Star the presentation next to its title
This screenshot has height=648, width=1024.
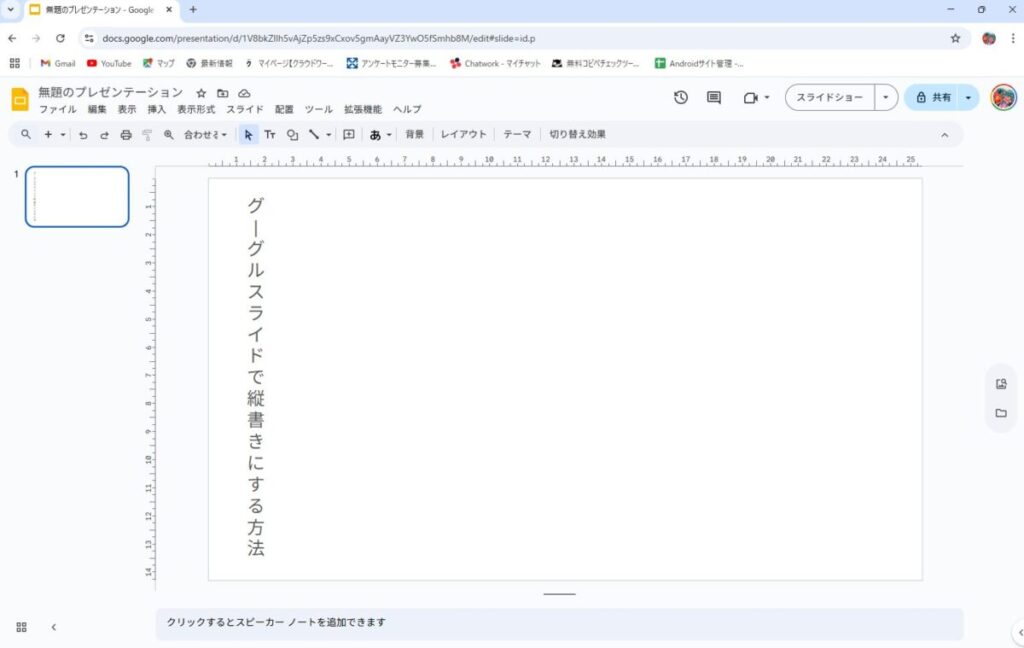201,93
